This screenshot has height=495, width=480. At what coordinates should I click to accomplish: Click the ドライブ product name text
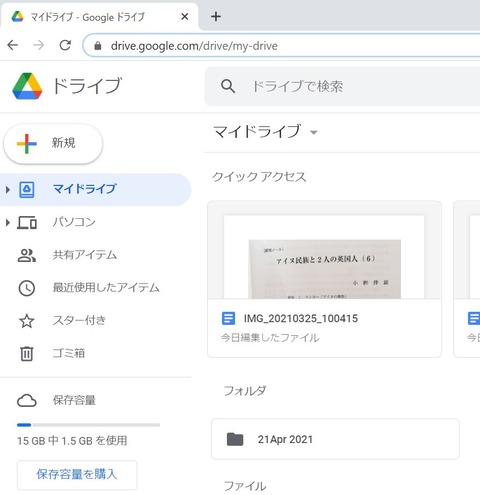[x=87, y=86]
